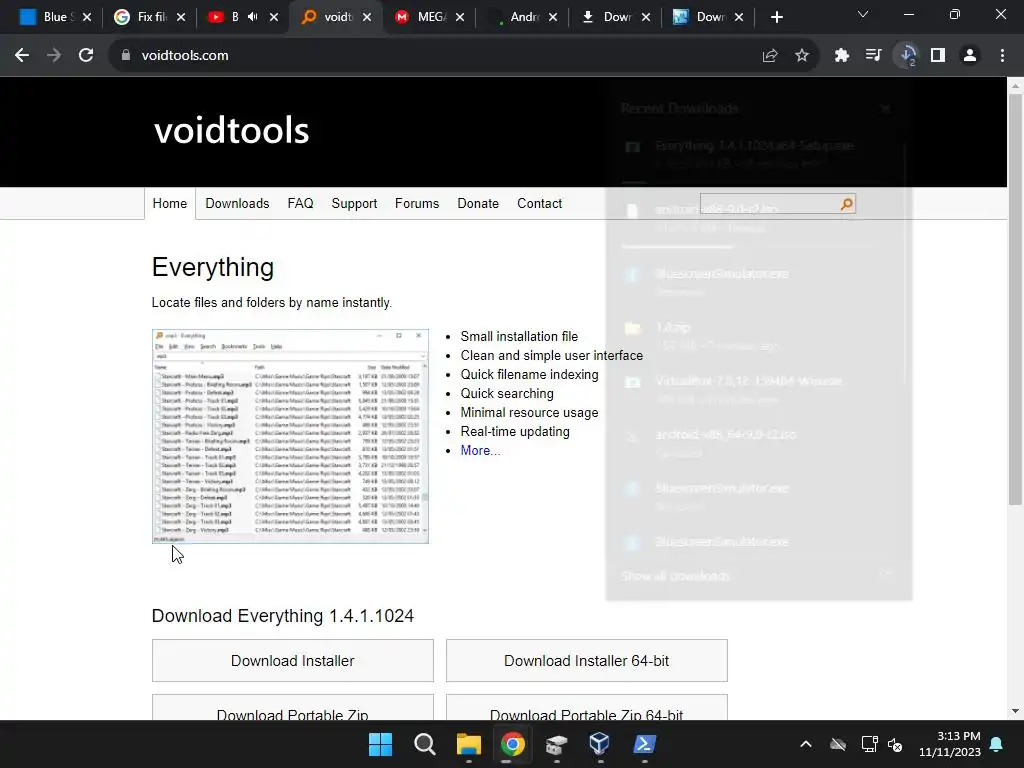The height and width of the screenshot is (768, 1024).
Task: Expand the tab search chevron
Action: click(x=863, y=14)
